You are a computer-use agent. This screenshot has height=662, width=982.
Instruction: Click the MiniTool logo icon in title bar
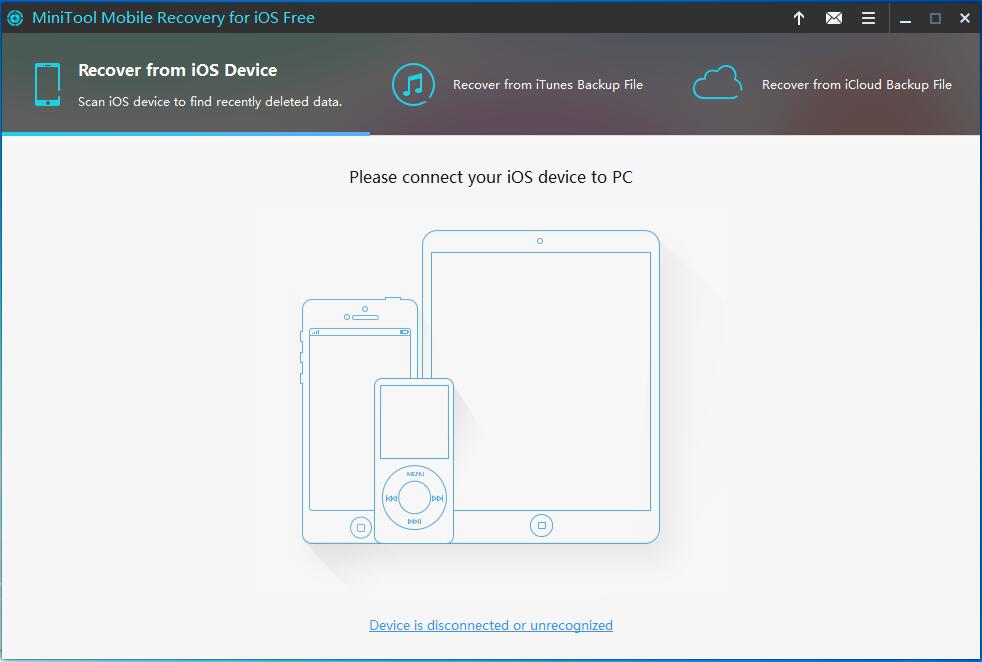pos(15,18)
